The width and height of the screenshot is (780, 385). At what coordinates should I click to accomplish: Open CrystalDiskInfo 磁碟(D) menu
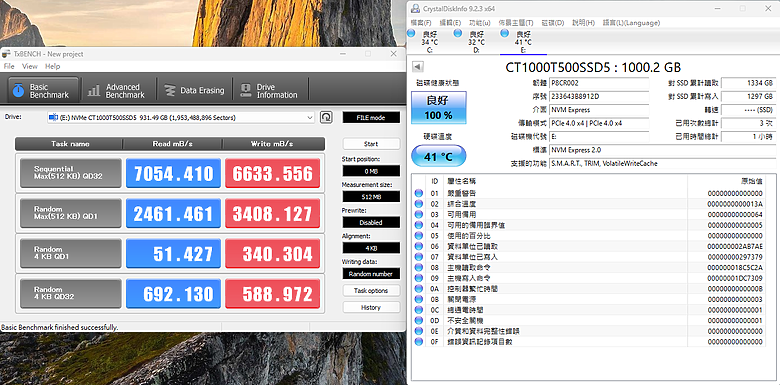click(553, 23)
